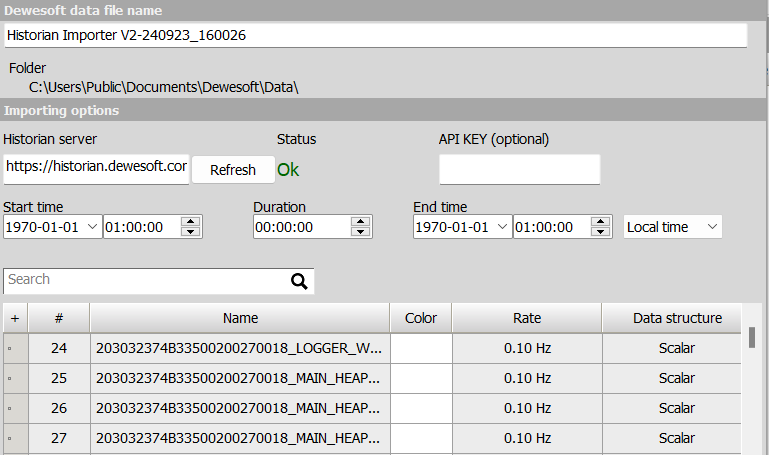The width and height of the screenshot is (769, 455).
Task: Click row number 26 cell
Action: click(x=59, y=408)
